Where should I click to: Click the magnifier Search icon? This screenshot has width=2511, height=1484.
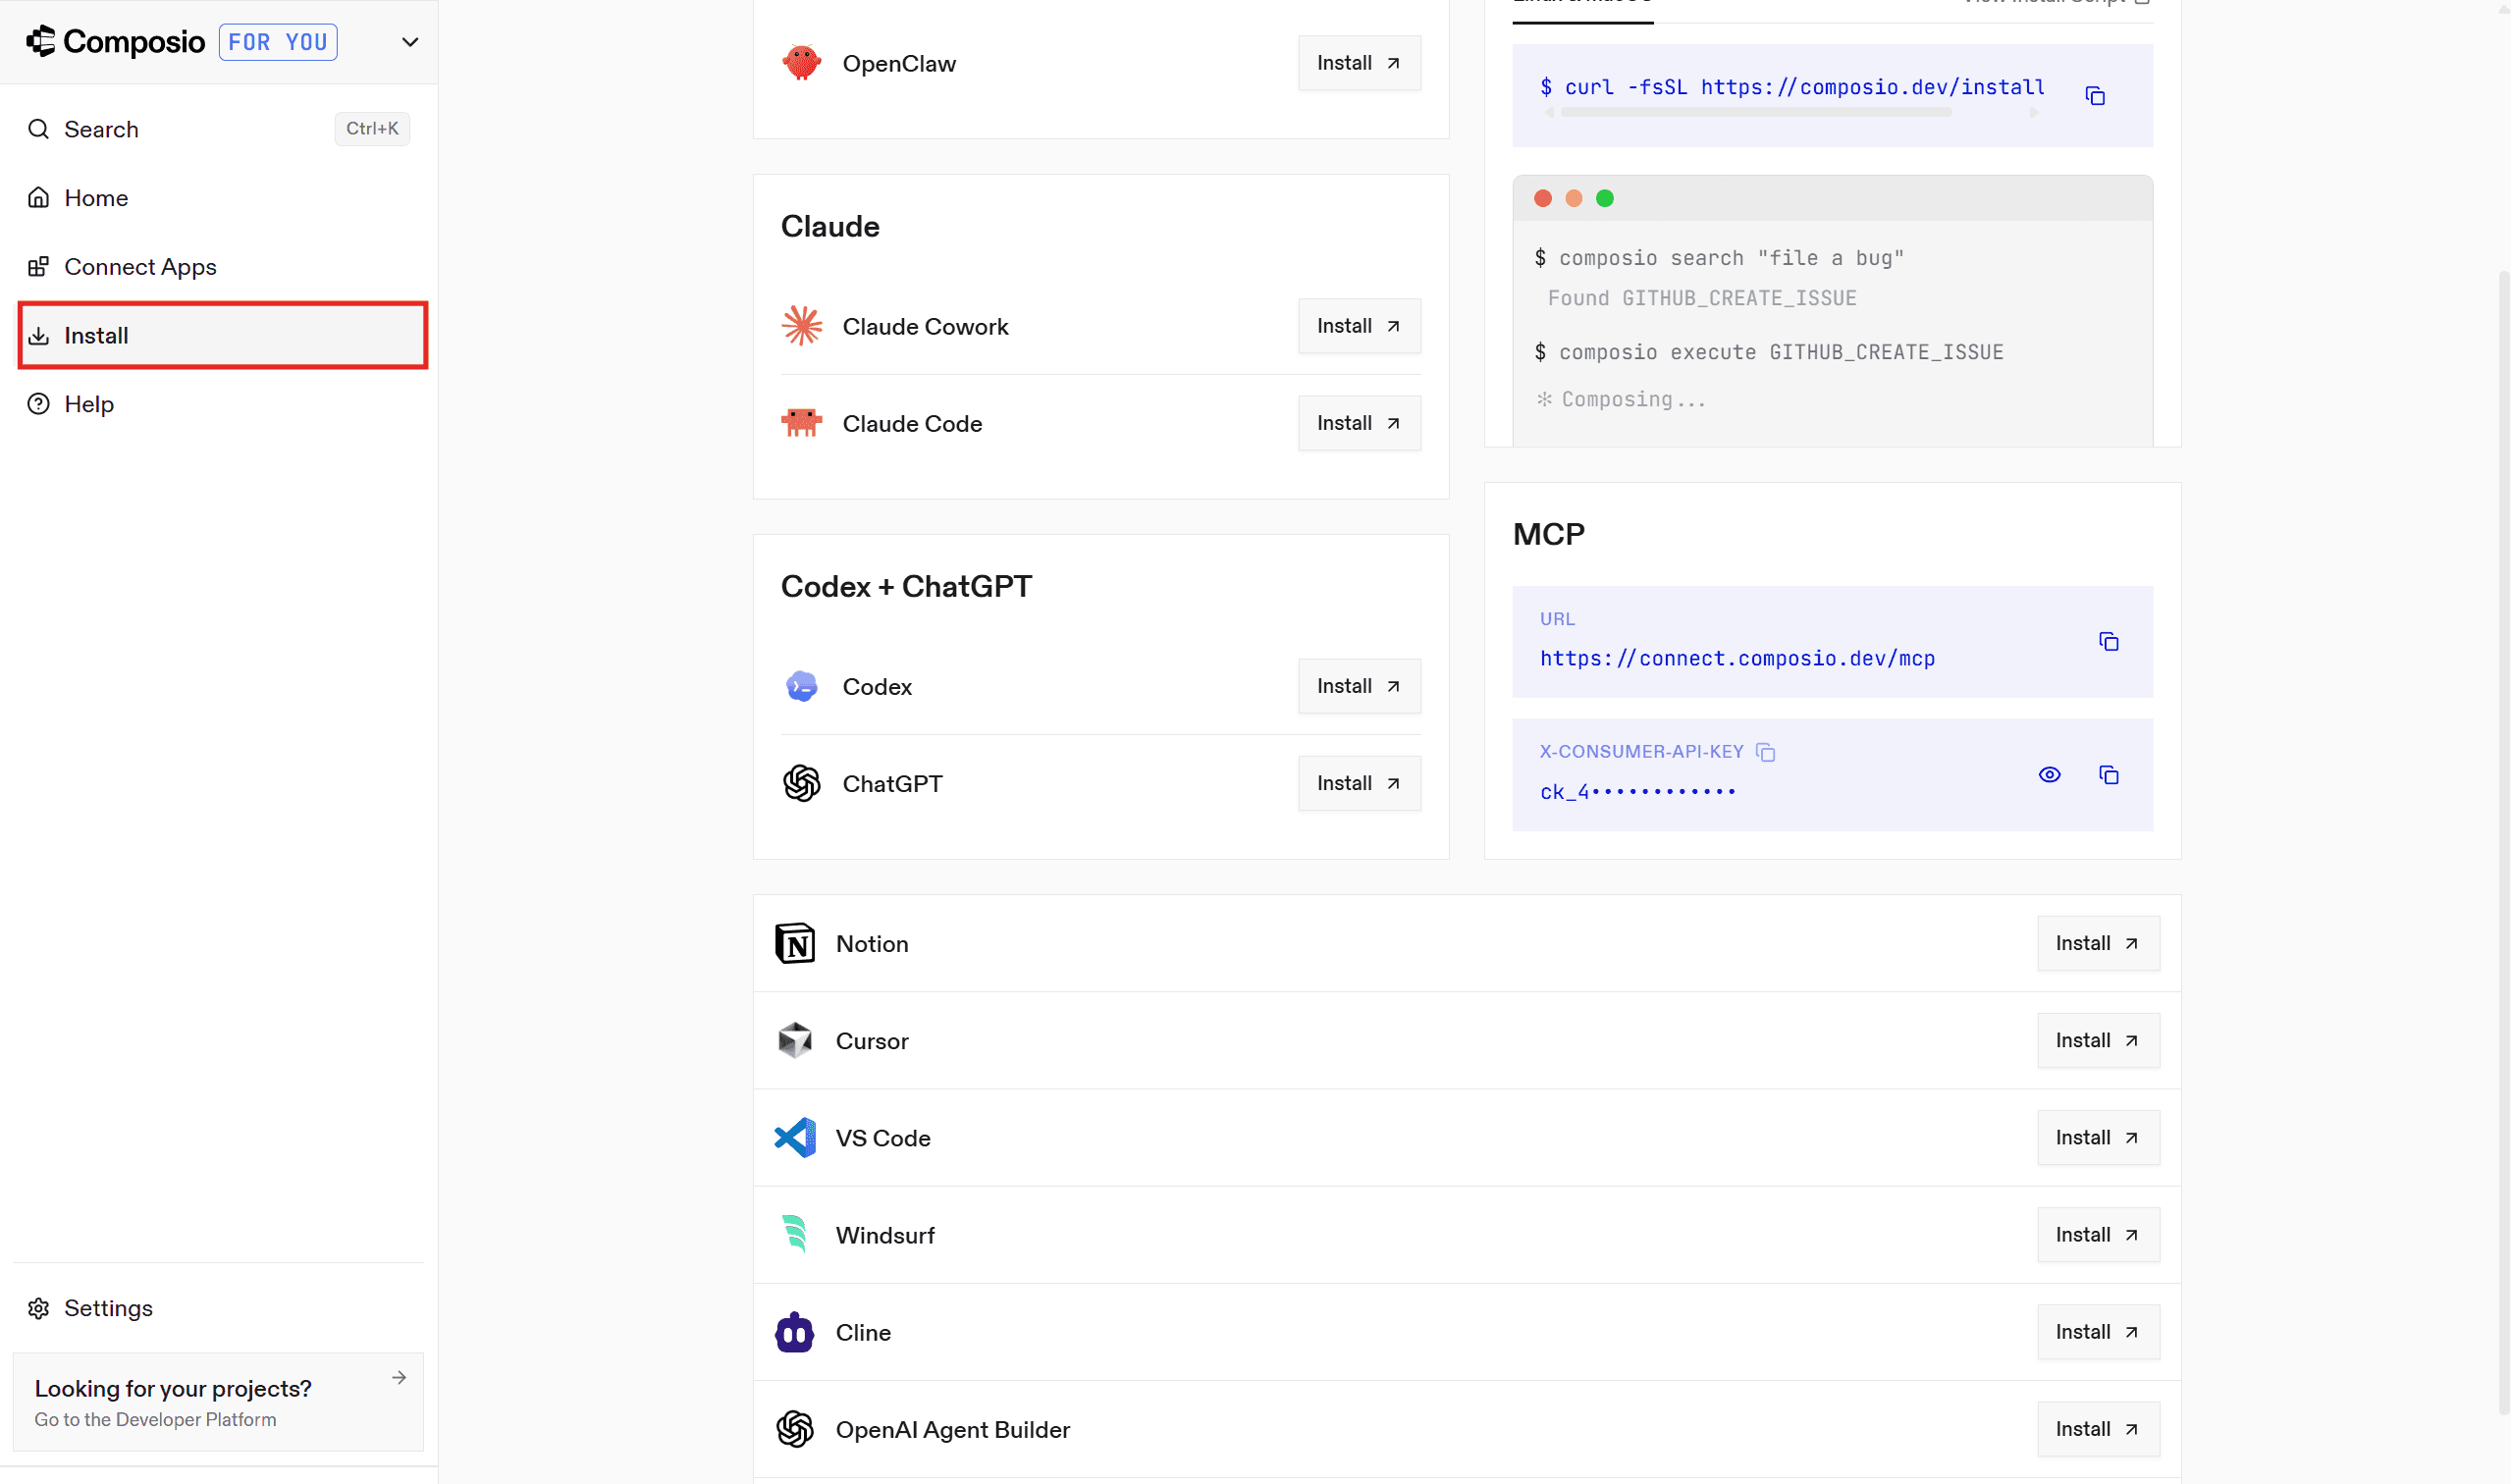click(x=38, y=129)
